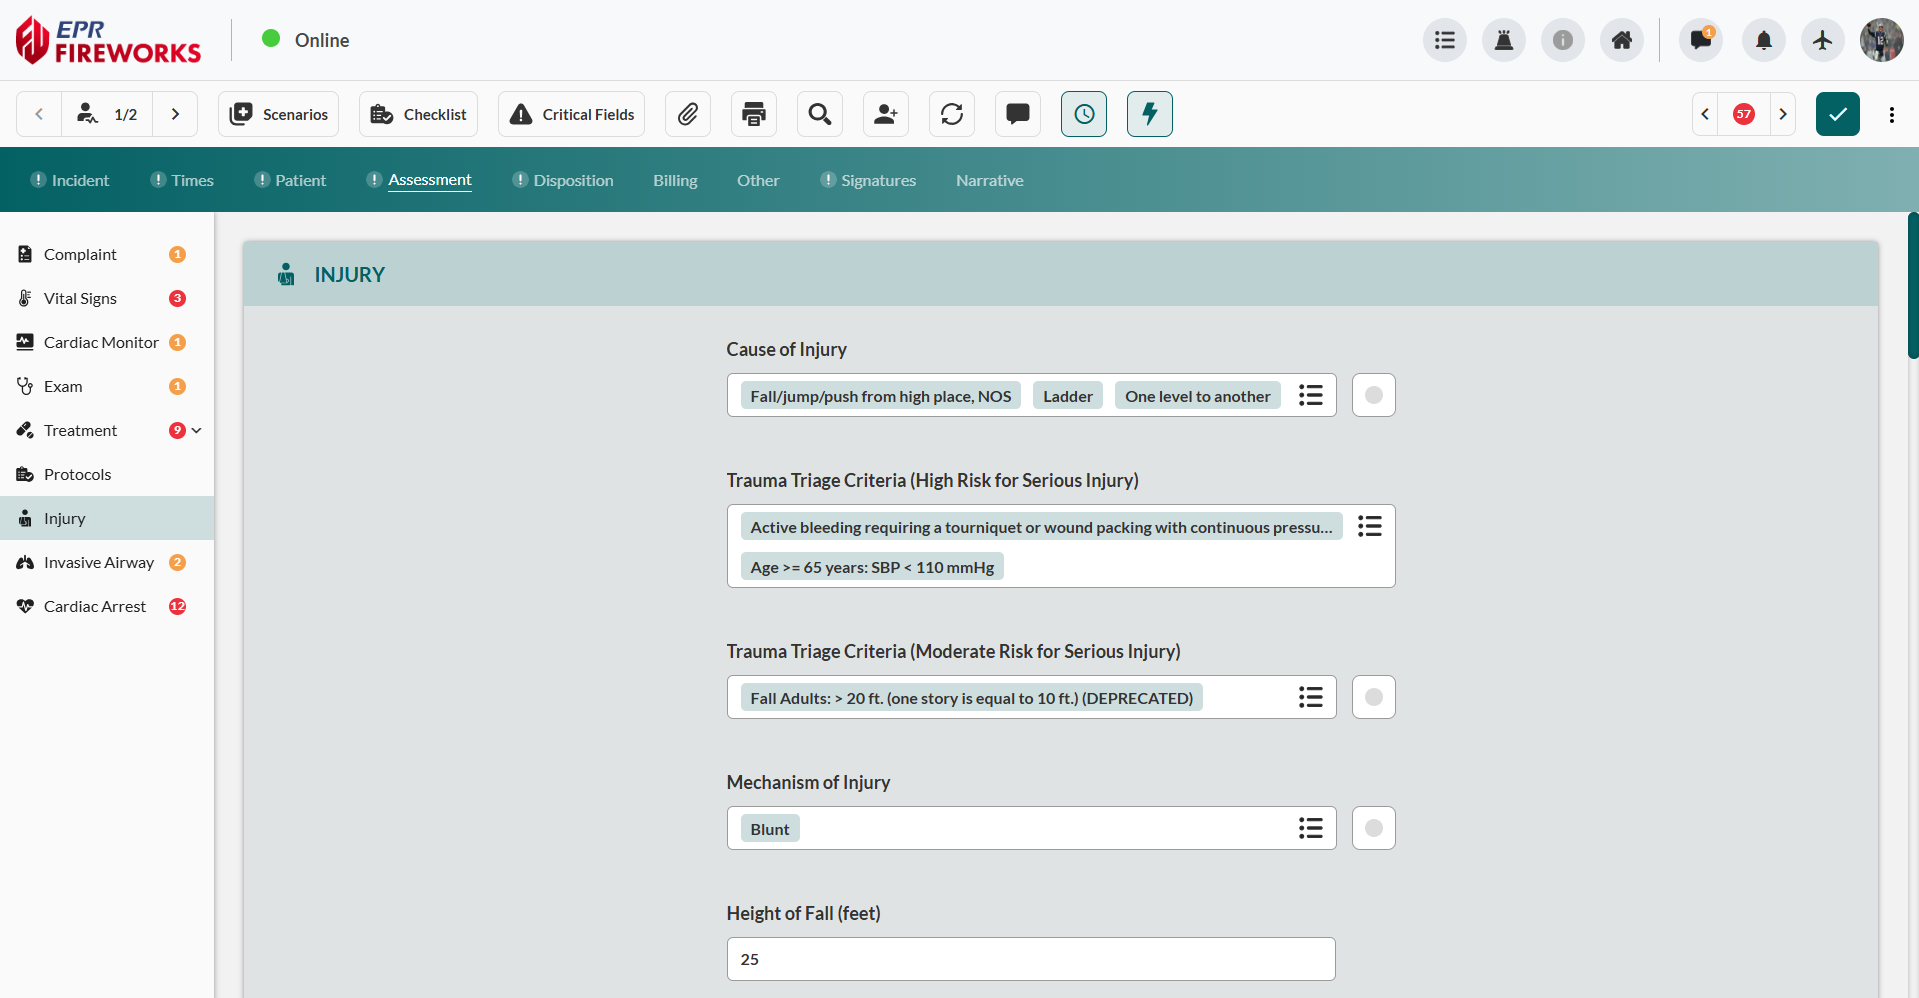Add a crew member using the person icon
The height and width of the screenshot is (998, 1919).
(x=885, y=114)
